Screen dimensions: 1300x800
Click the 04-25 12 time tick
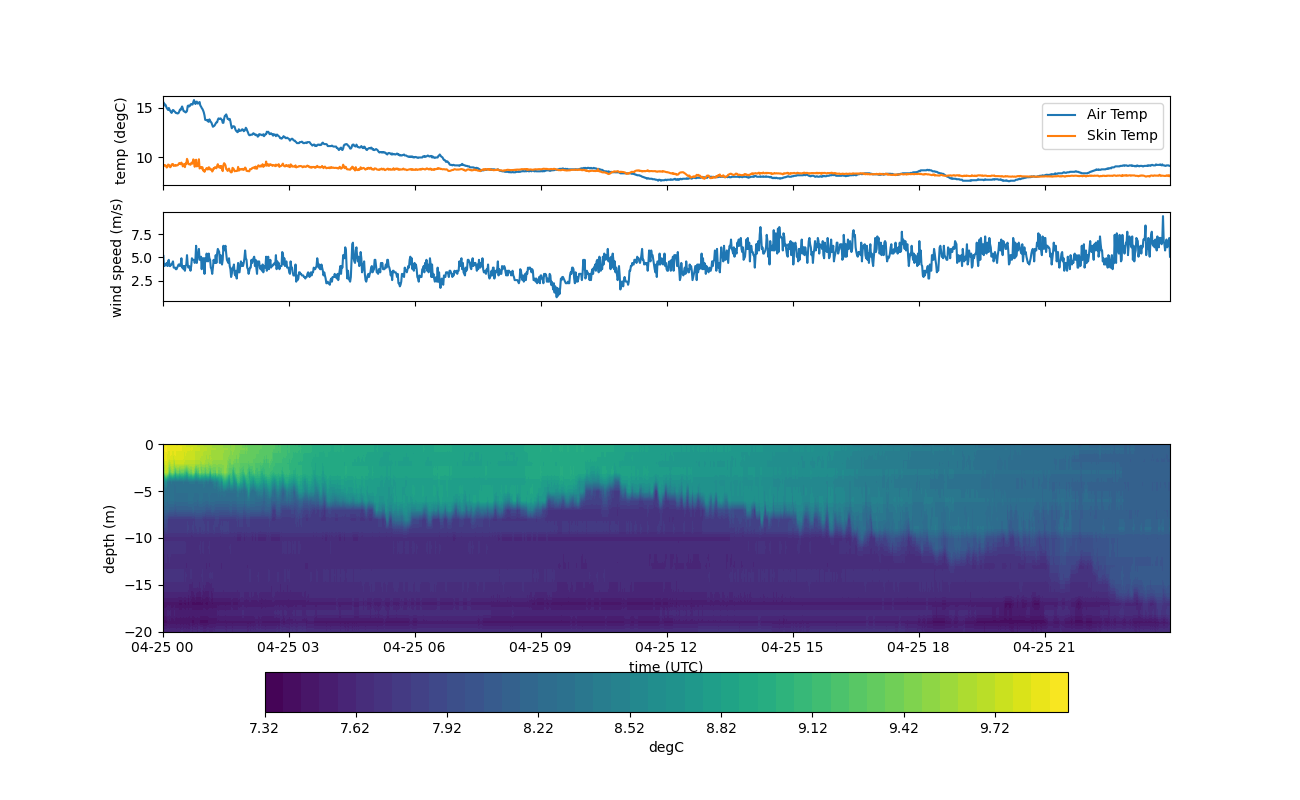pyautogui.click(x=666, y=647)
